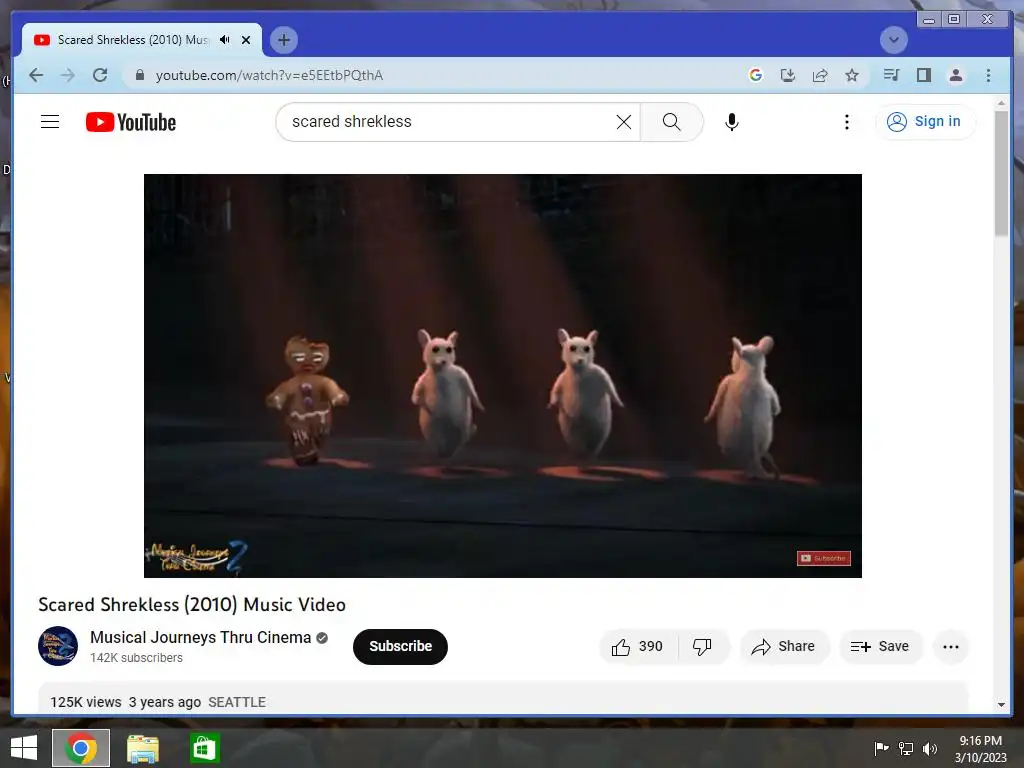Switch to Chrome in the taskbar
The image size is (1024, 768).
pyautogui.click(x=81, y=748)
